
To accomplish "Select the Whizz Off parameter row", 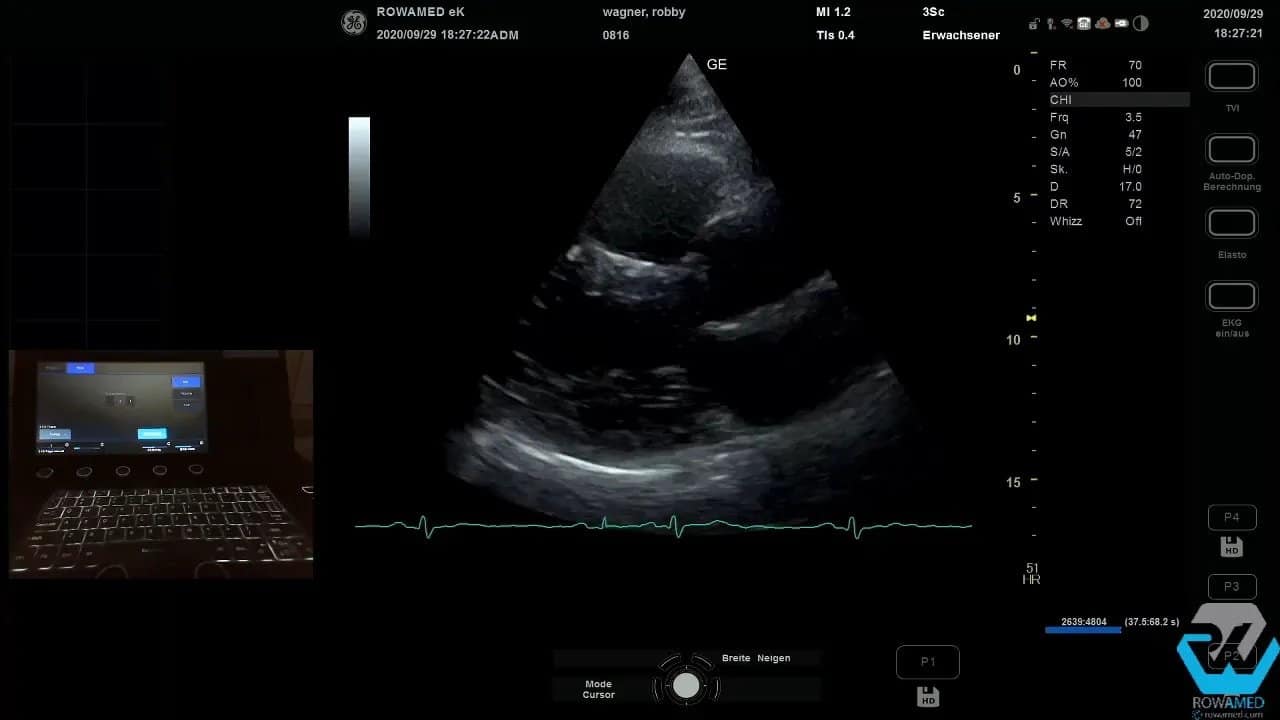I will tap(1096, 221).
